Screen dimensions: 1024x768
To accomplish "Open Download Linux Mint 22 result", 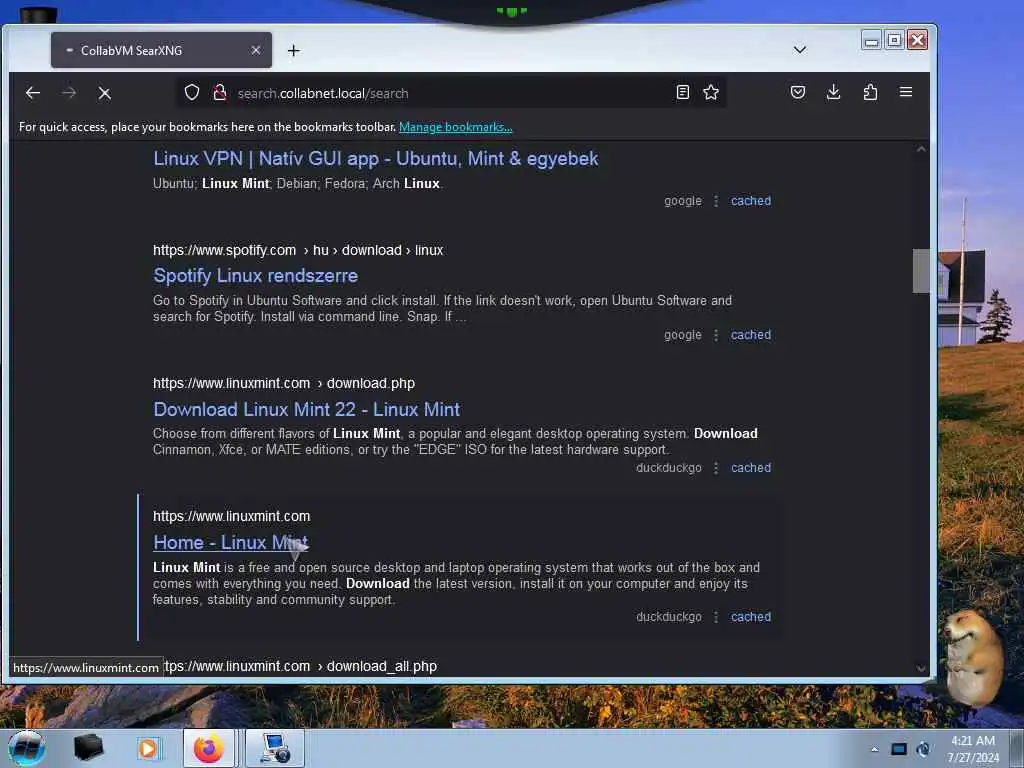I will (x=306, y=409).
